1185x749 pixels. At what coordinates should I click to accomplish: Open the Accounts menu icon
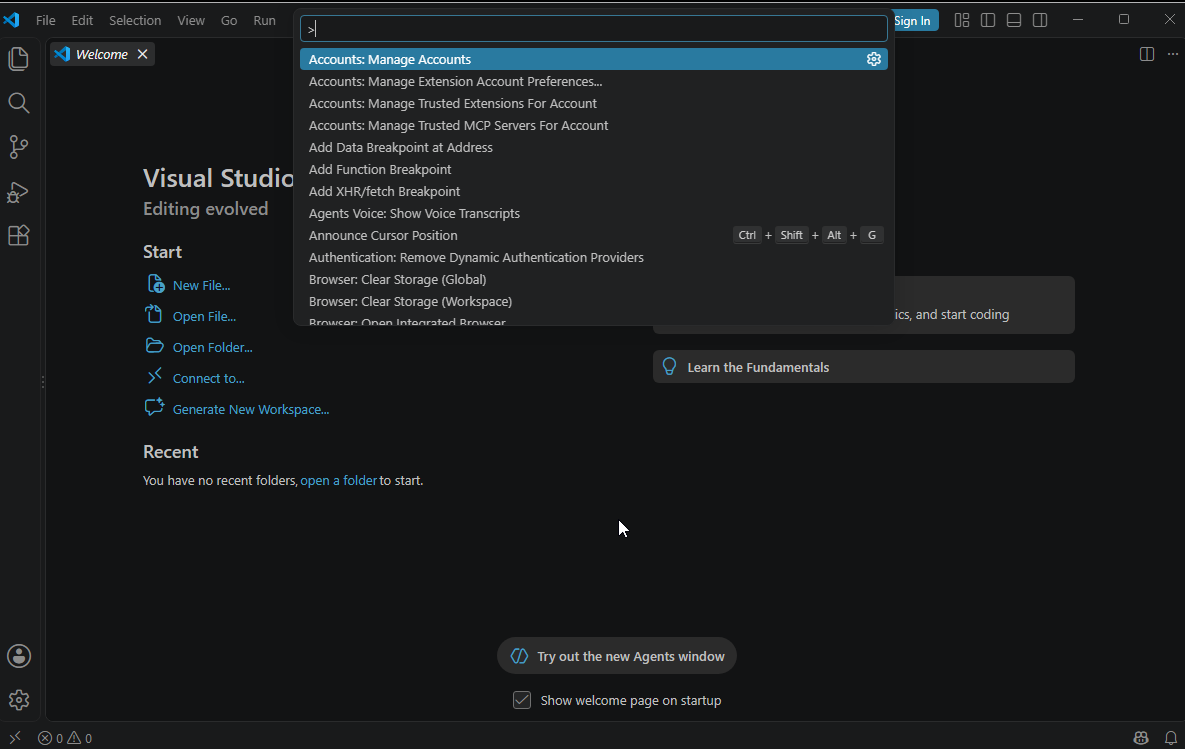pos(19,656)
